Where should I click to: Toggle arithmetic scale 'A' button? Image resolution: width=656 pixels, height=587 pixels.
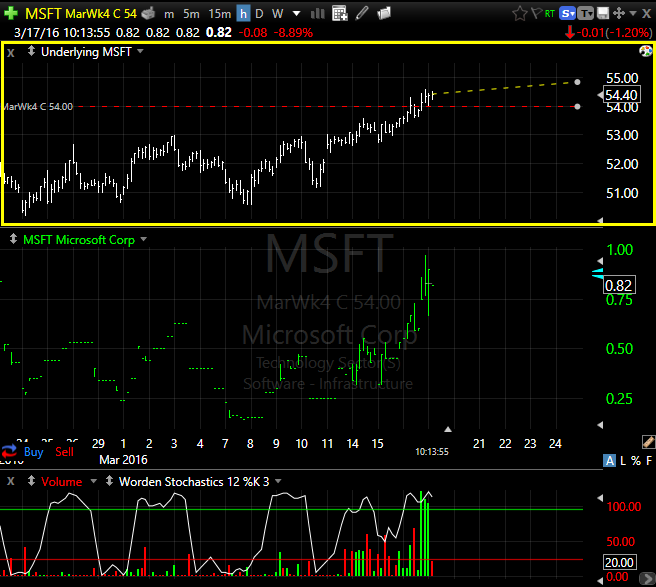tap(610, 461)
